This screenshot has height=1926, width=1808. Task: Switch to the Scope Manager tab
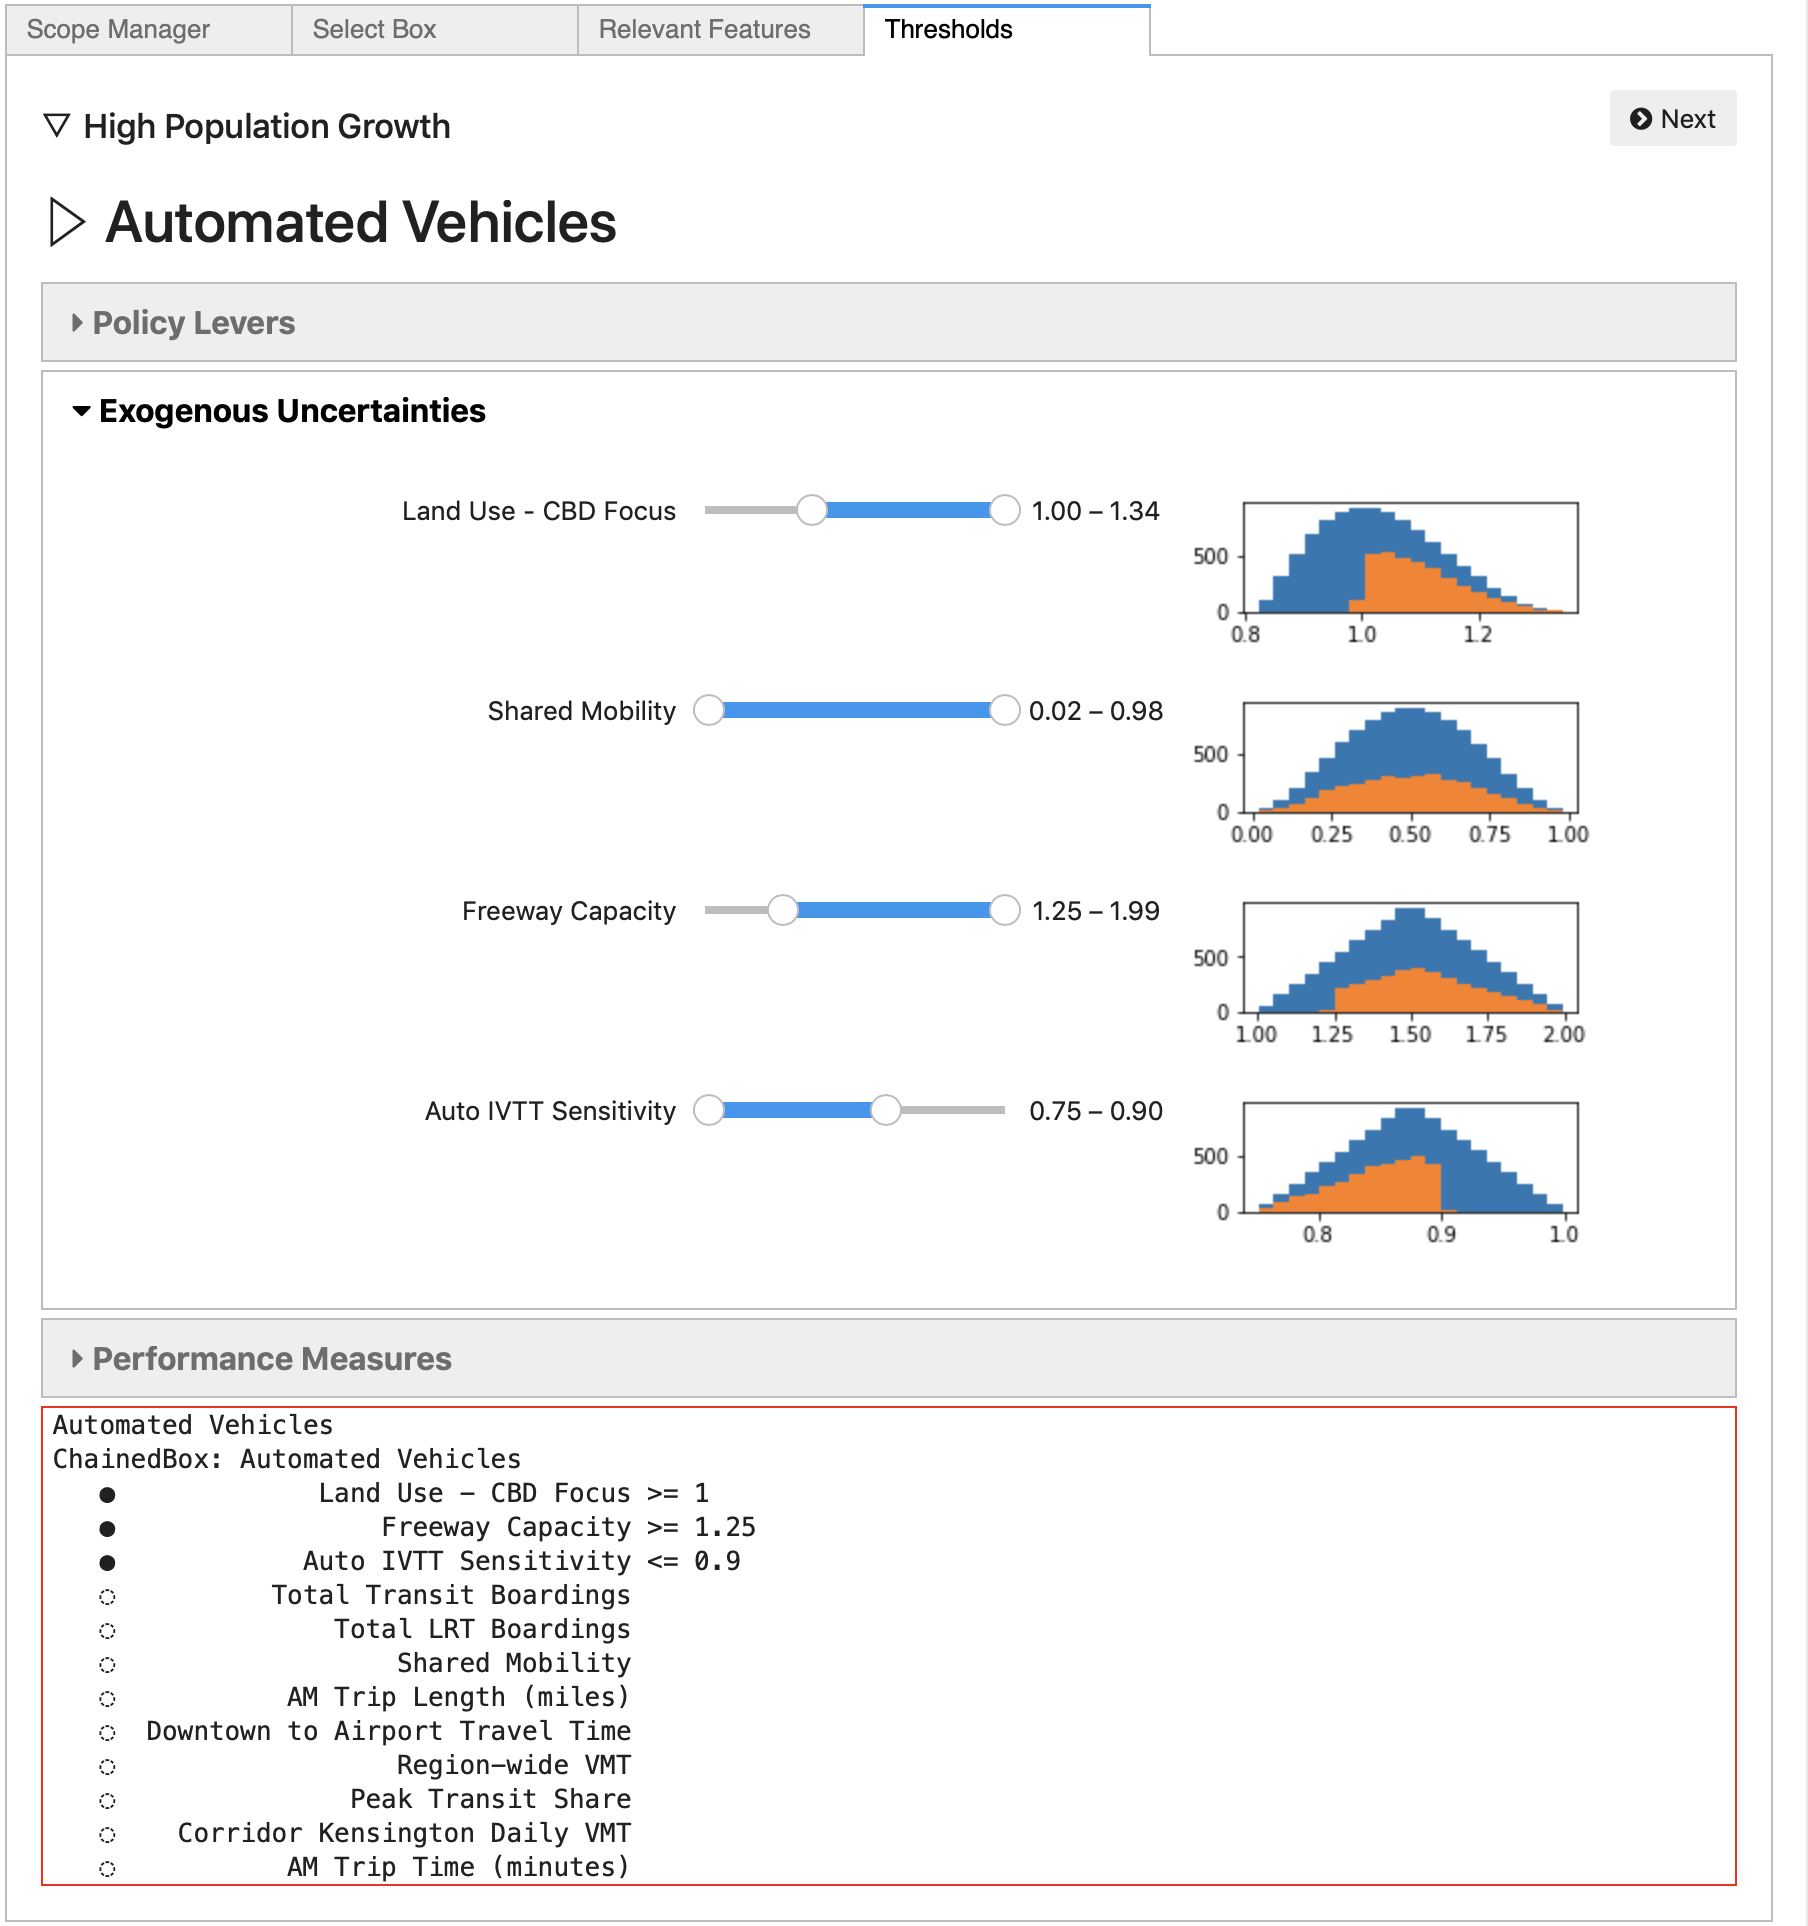(118, 30)
